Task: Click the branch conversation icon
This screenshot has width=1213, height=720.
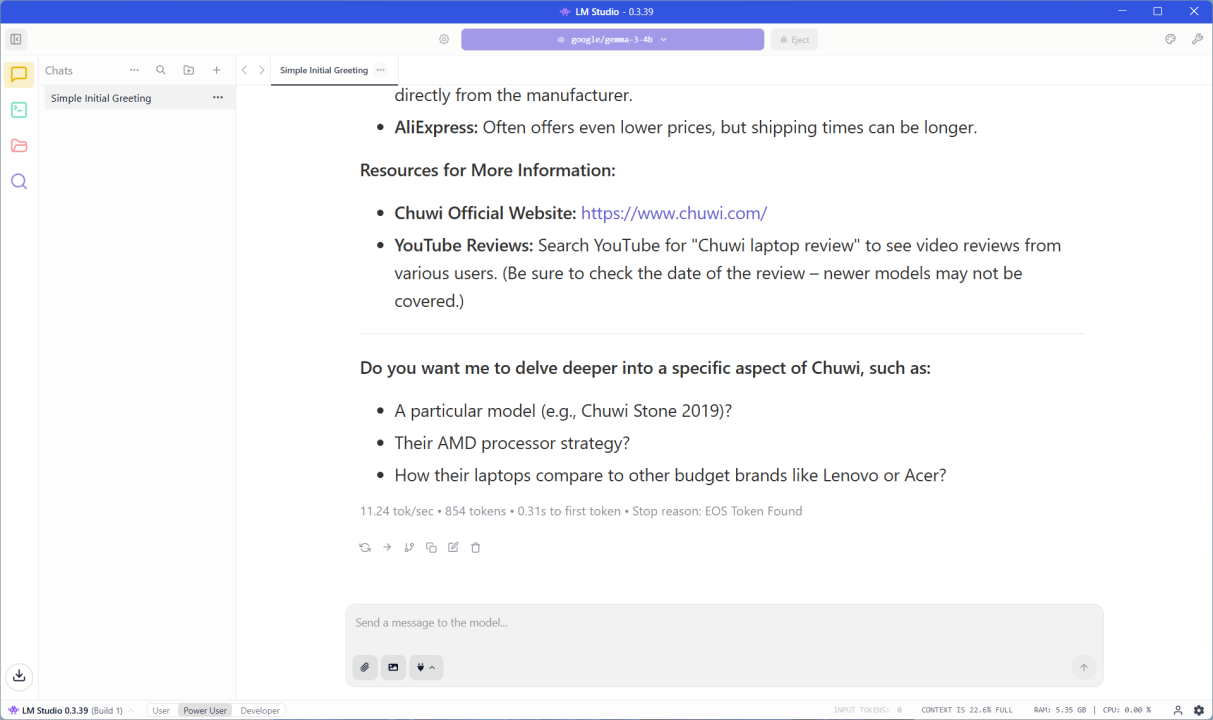Action: [409, 547]
